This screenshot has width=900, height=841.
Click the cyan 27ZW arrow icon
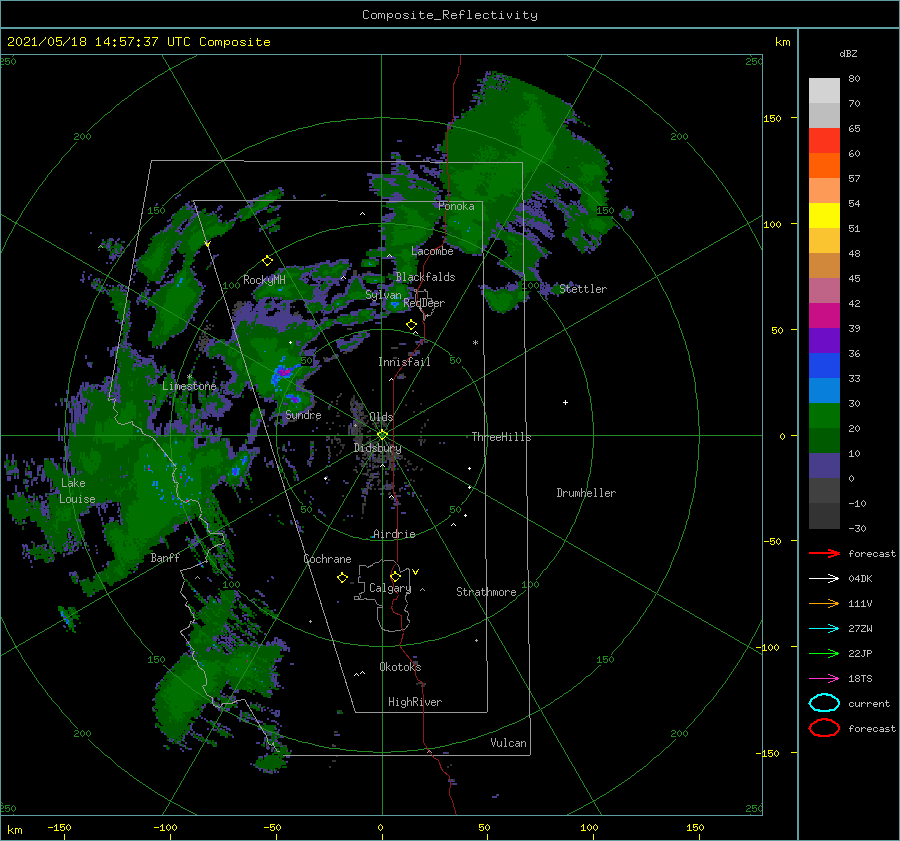click(x=824, y=629)
